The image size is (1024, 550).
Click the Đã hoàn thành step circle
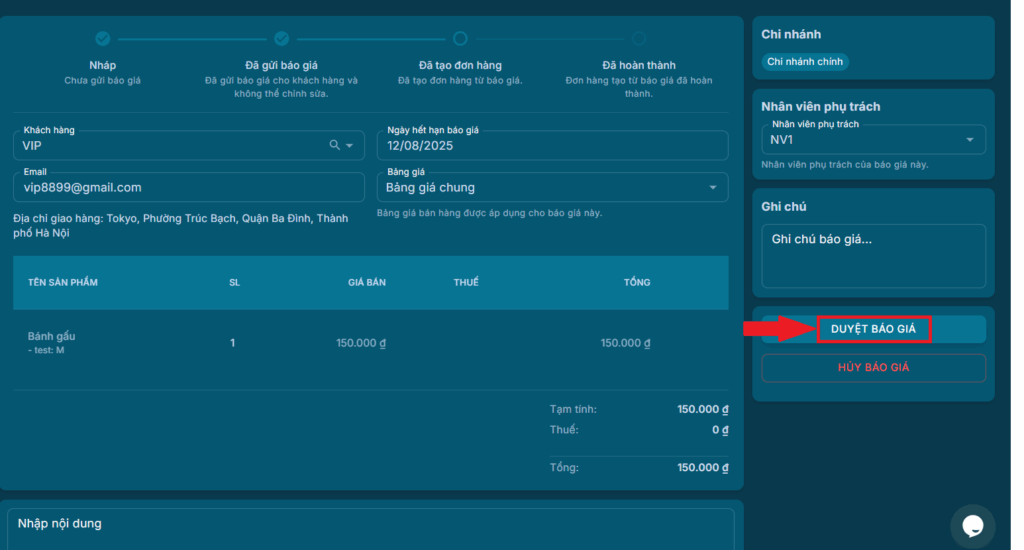pos(638,39)
